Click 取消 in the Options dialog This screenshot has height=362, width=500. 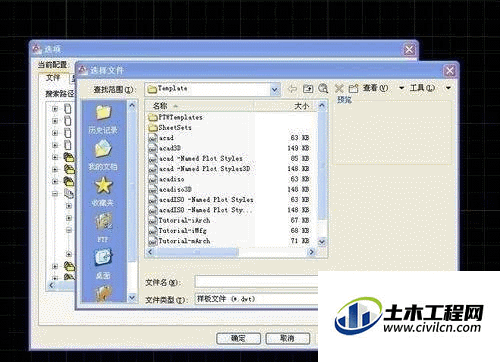[x=288, y=338]
